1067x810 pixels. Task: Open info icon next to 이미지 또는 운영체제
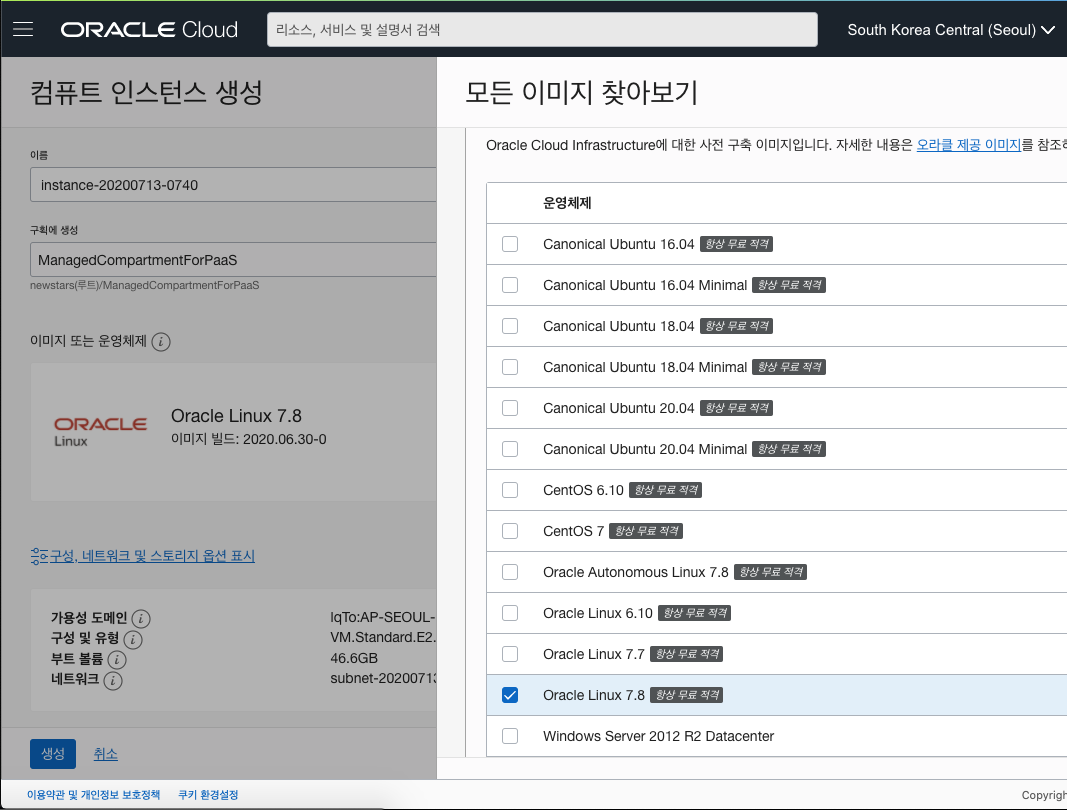[x=161, y=342]
